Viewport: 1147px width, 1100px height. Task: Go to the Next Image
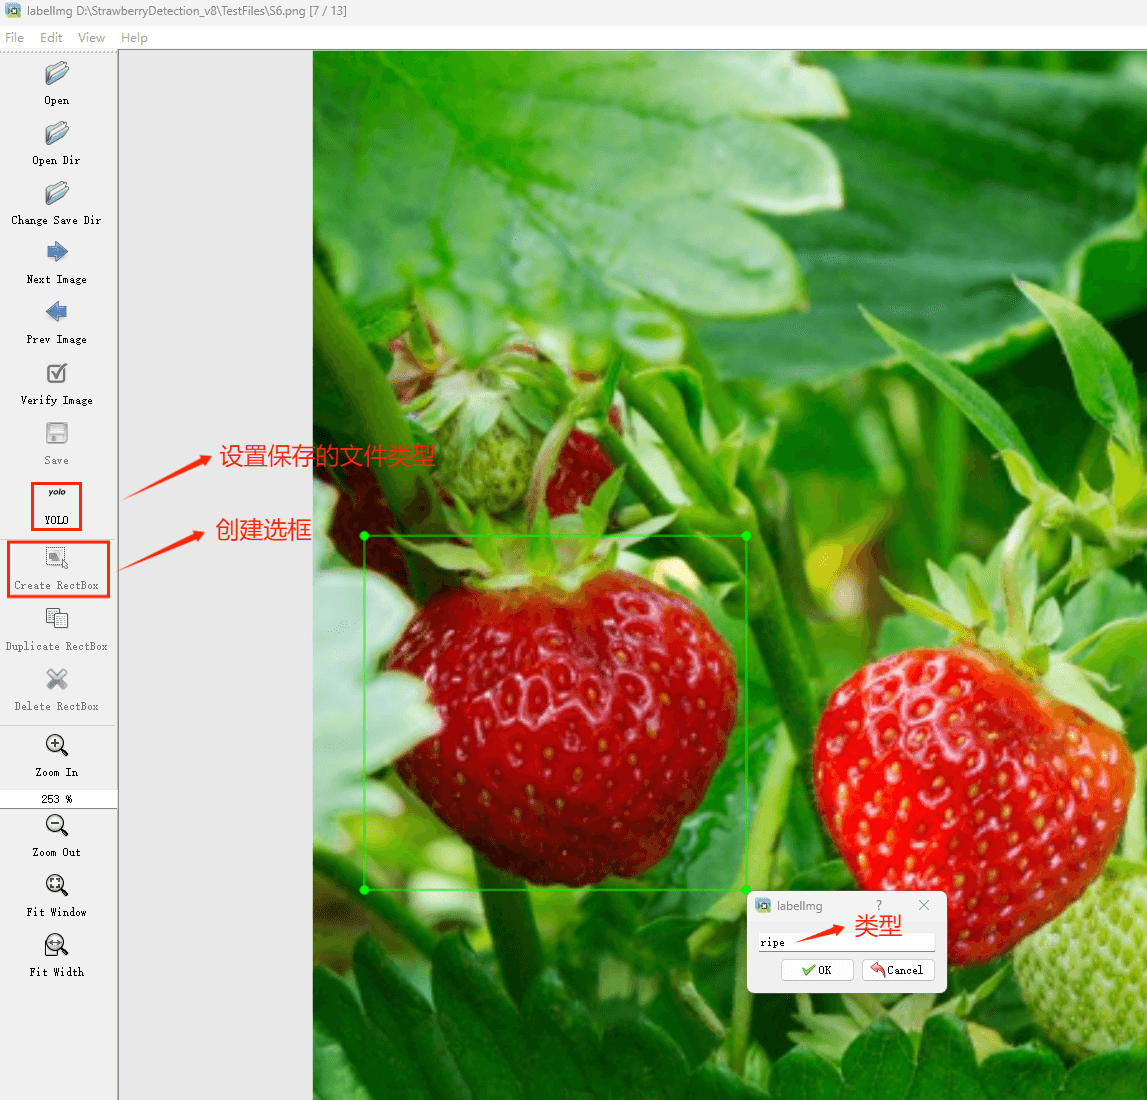[x=57, y=253]
